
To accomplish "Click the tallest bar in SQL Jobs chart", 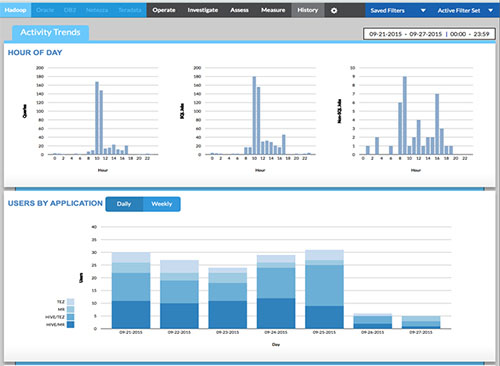I will [254, 116].
